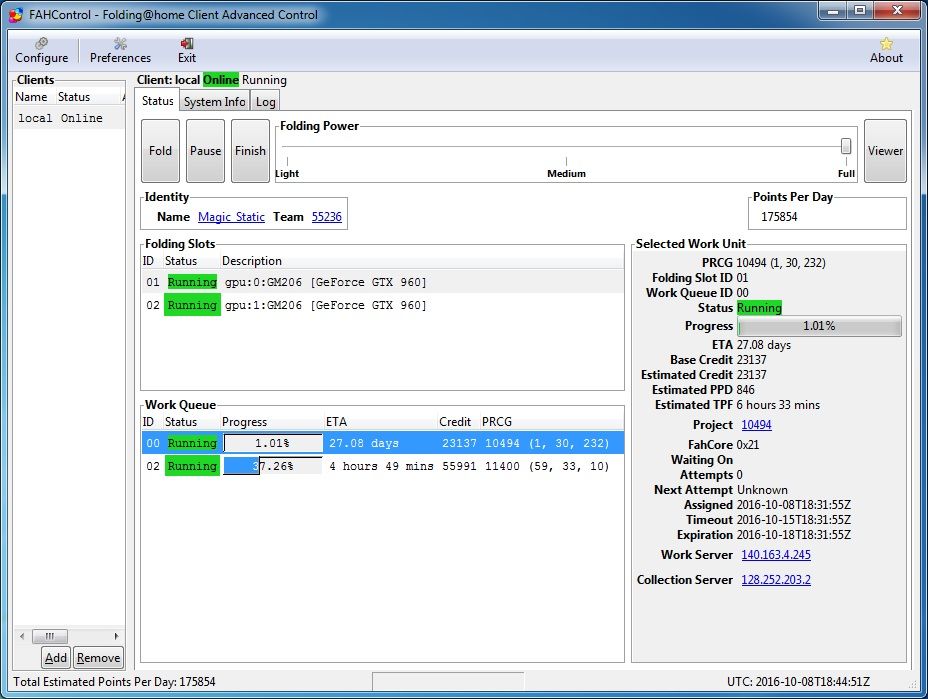
Task: Open the Preferences toolbar item
Action: click(120, 50)
